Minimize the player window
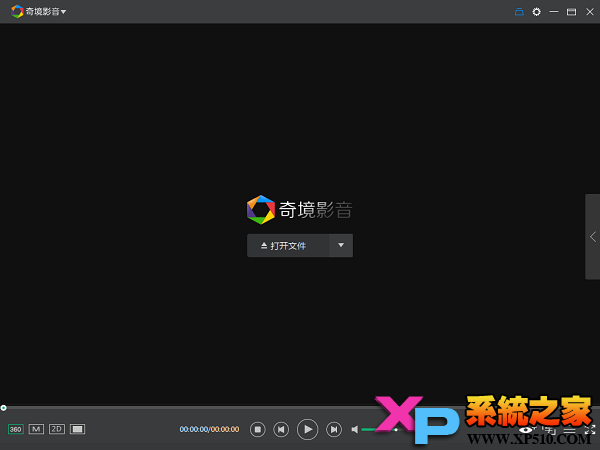The image size is (600, 450). click(554, 12)
